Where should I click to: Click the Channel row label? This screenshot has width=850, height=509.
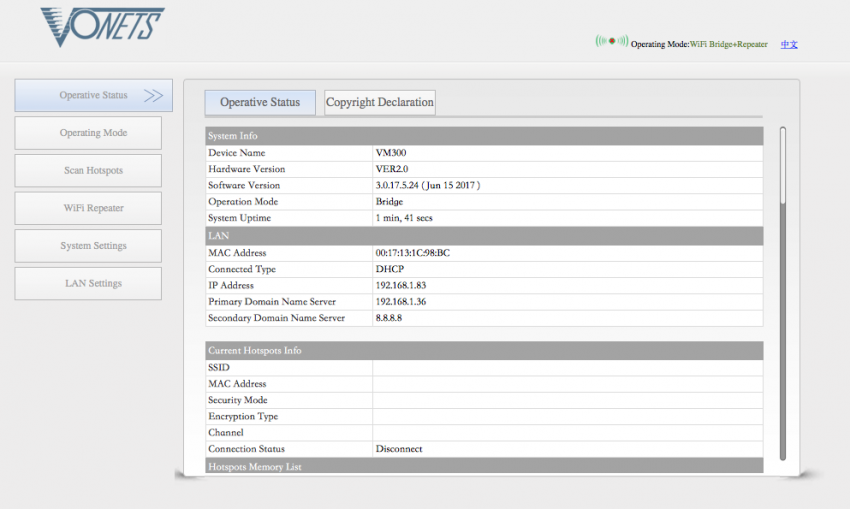(x=226, y=433)
